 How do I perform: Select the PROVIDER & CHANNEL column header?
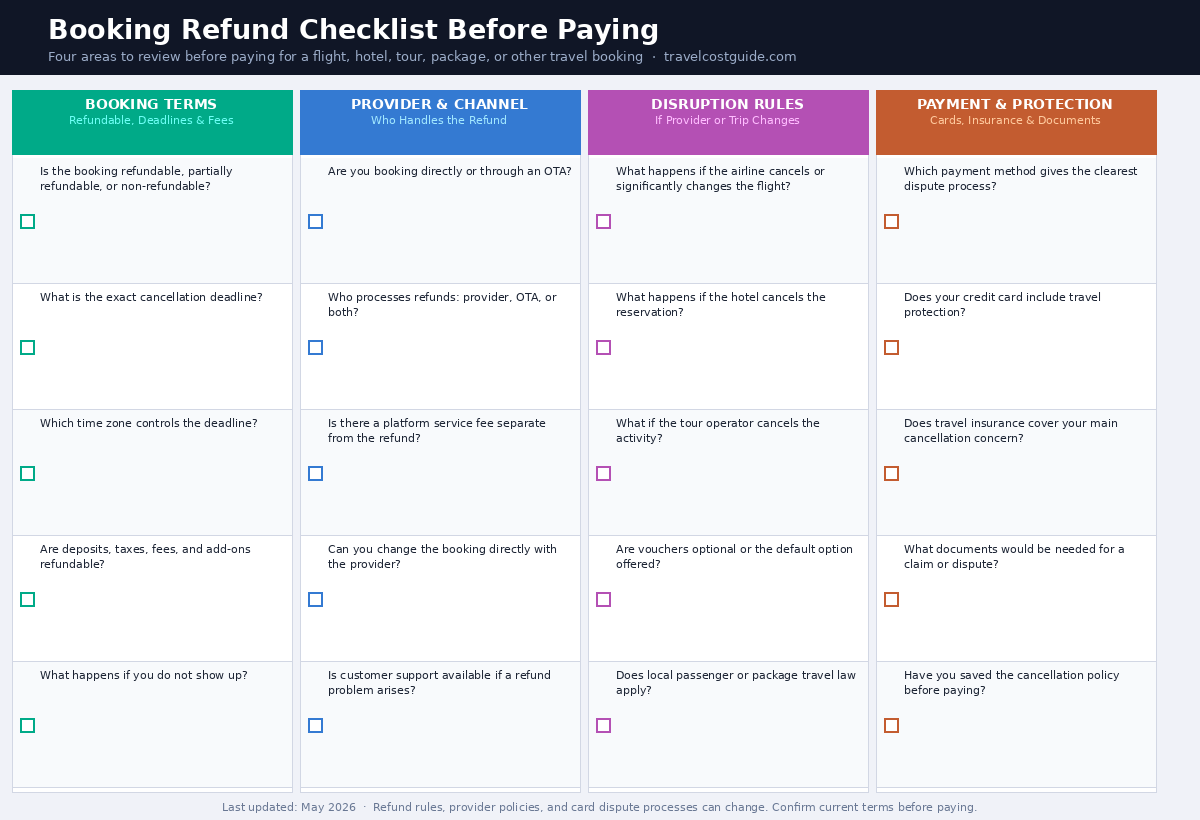click(440, 122)
